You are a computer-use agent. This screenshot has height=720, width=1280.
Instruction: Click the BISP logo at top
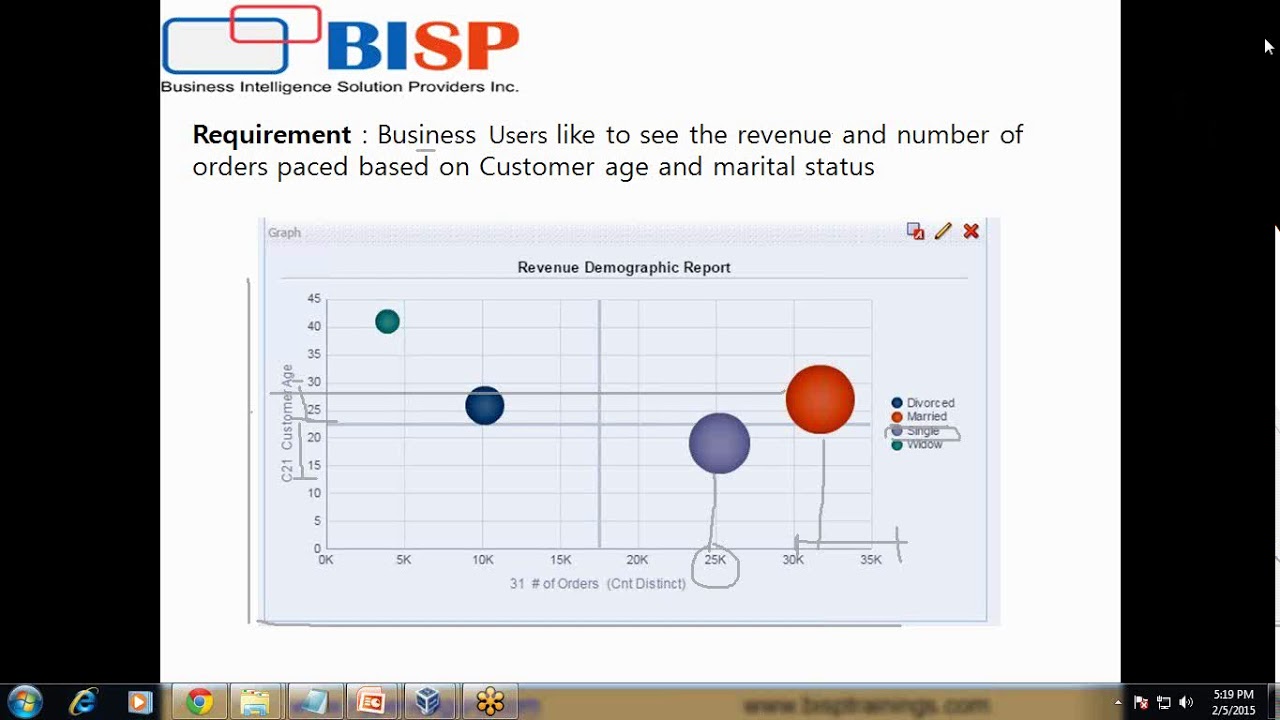tap(340, 50)
